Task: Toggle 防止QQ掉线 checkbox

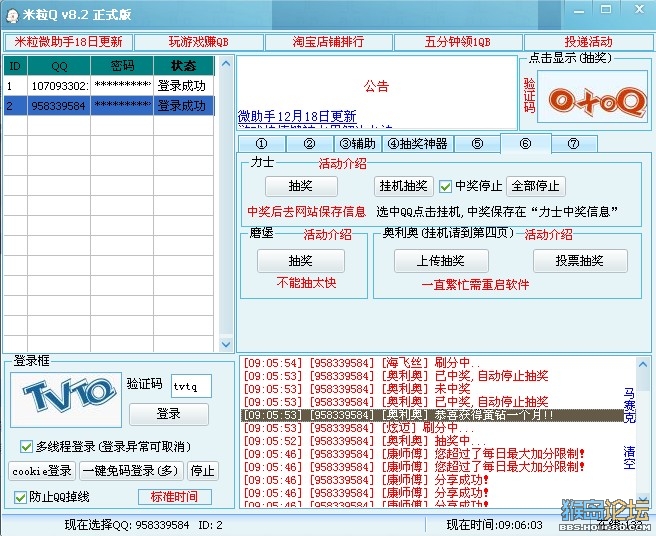Action: point(20,497)
